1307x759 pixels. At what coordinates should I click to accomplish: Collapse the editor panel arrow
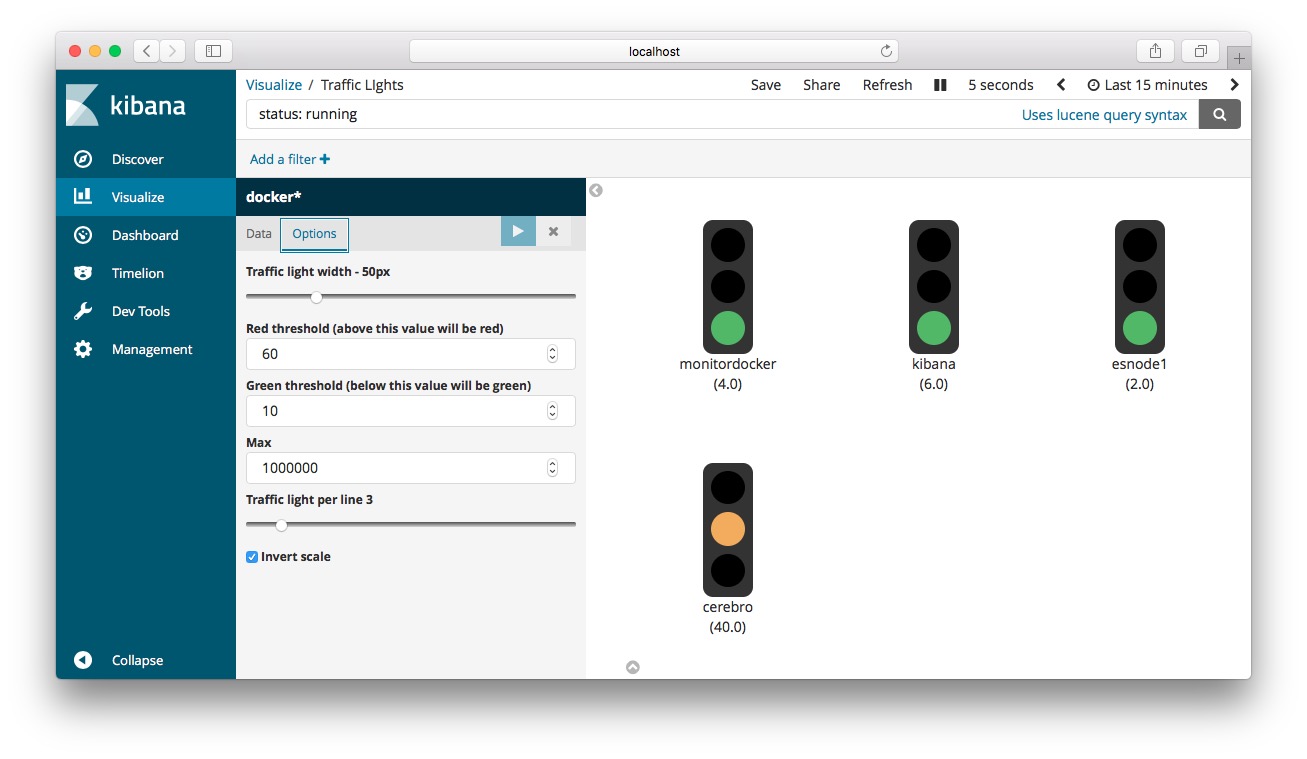[x=596, y=190]
